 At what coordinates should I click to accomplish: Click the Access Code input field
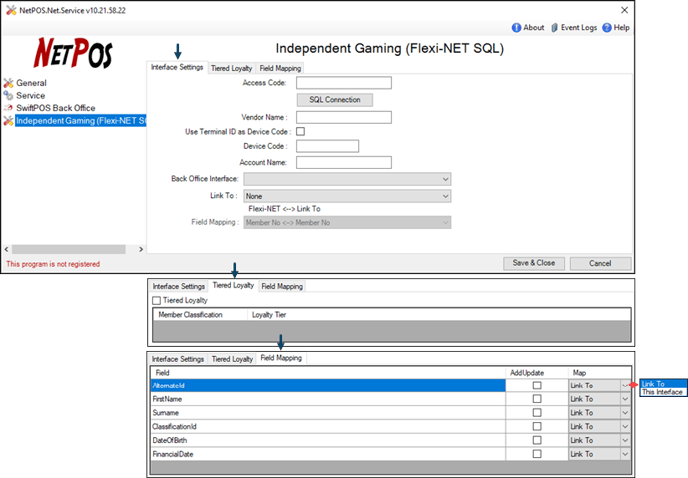click(x=344, y=83)
